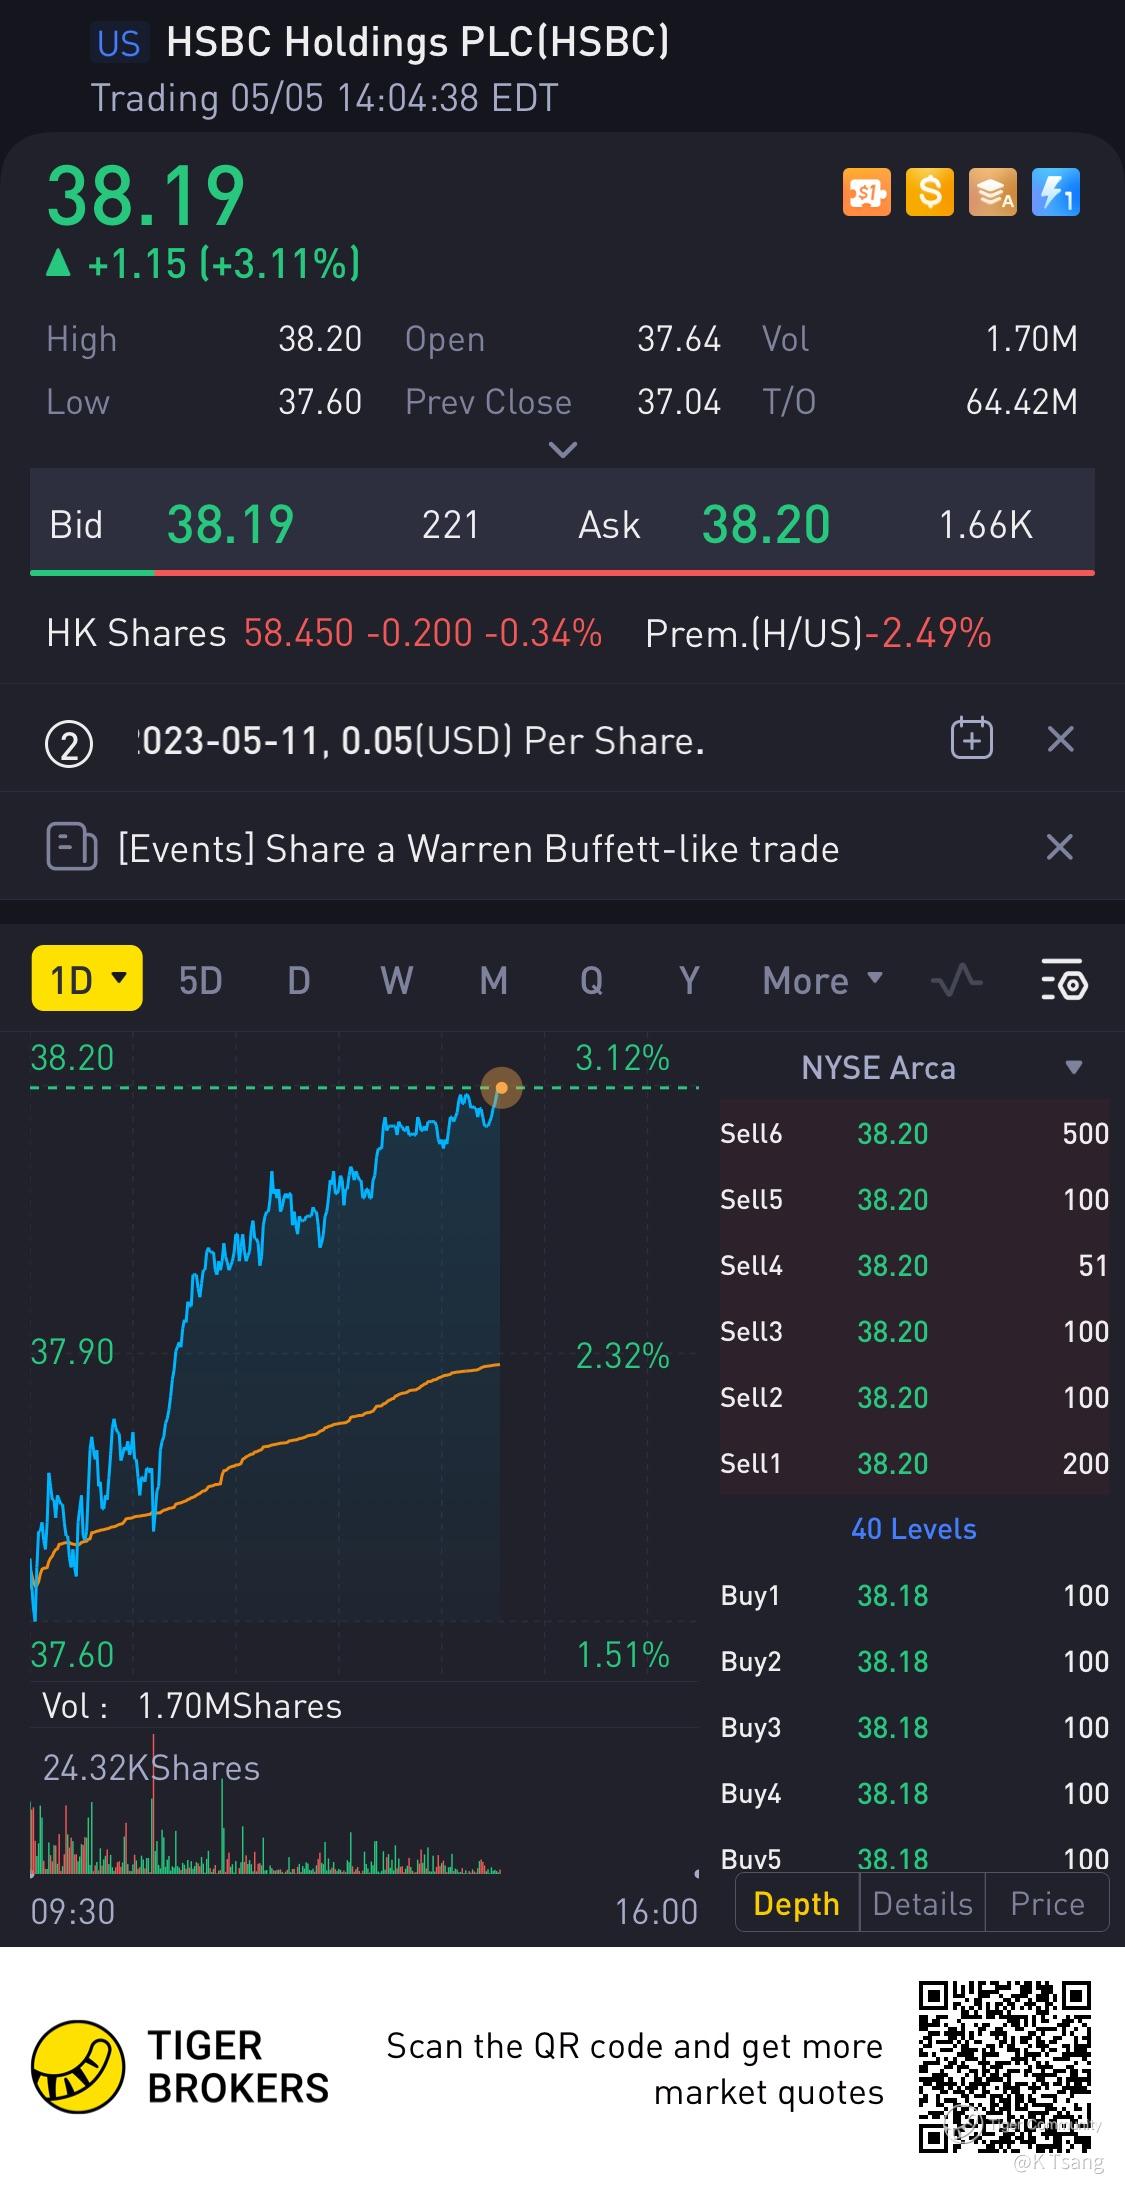Screen dimensions: 1125x2187
Task: Open the 40 Levels link
Action: [x=914, y=1528]
